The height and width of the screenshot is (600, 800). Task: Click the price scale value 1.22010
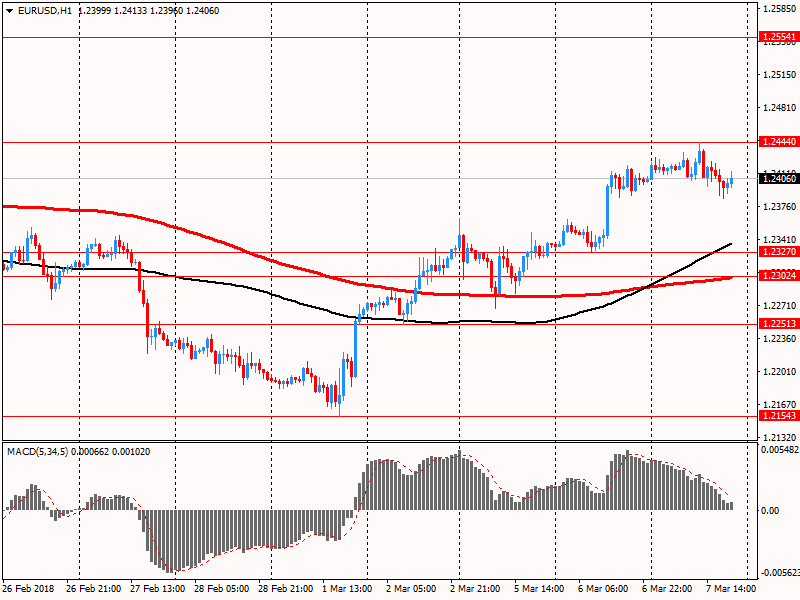(x=780, y=371)
